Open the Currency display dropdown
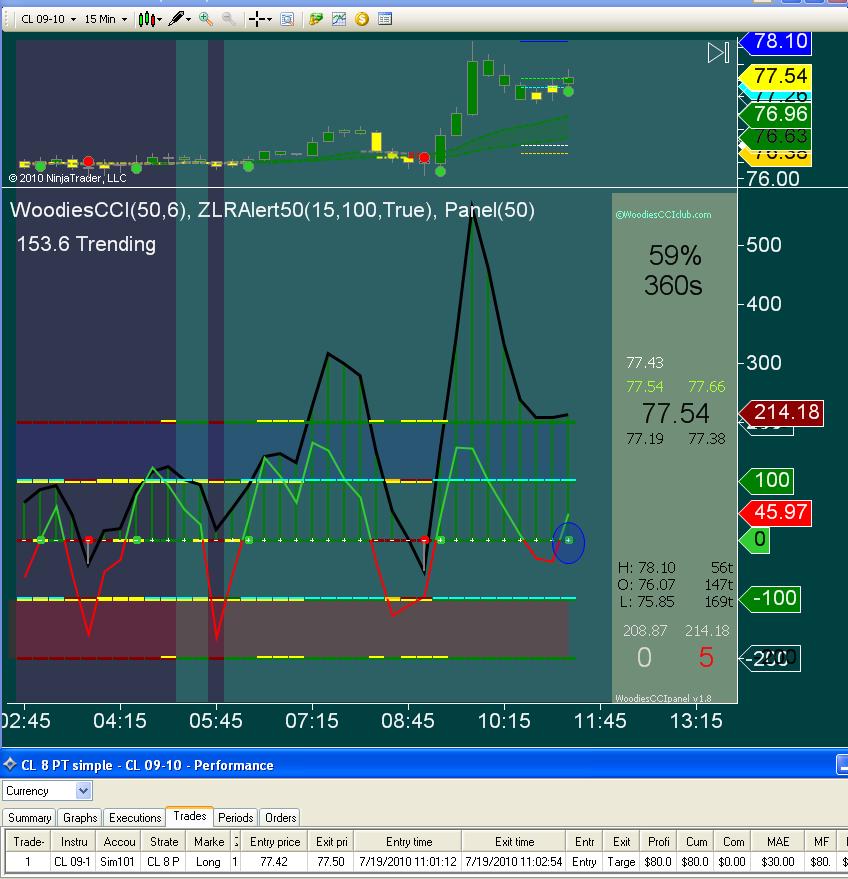848x879 pixels. pyautogui.click(x=47, y=791)
